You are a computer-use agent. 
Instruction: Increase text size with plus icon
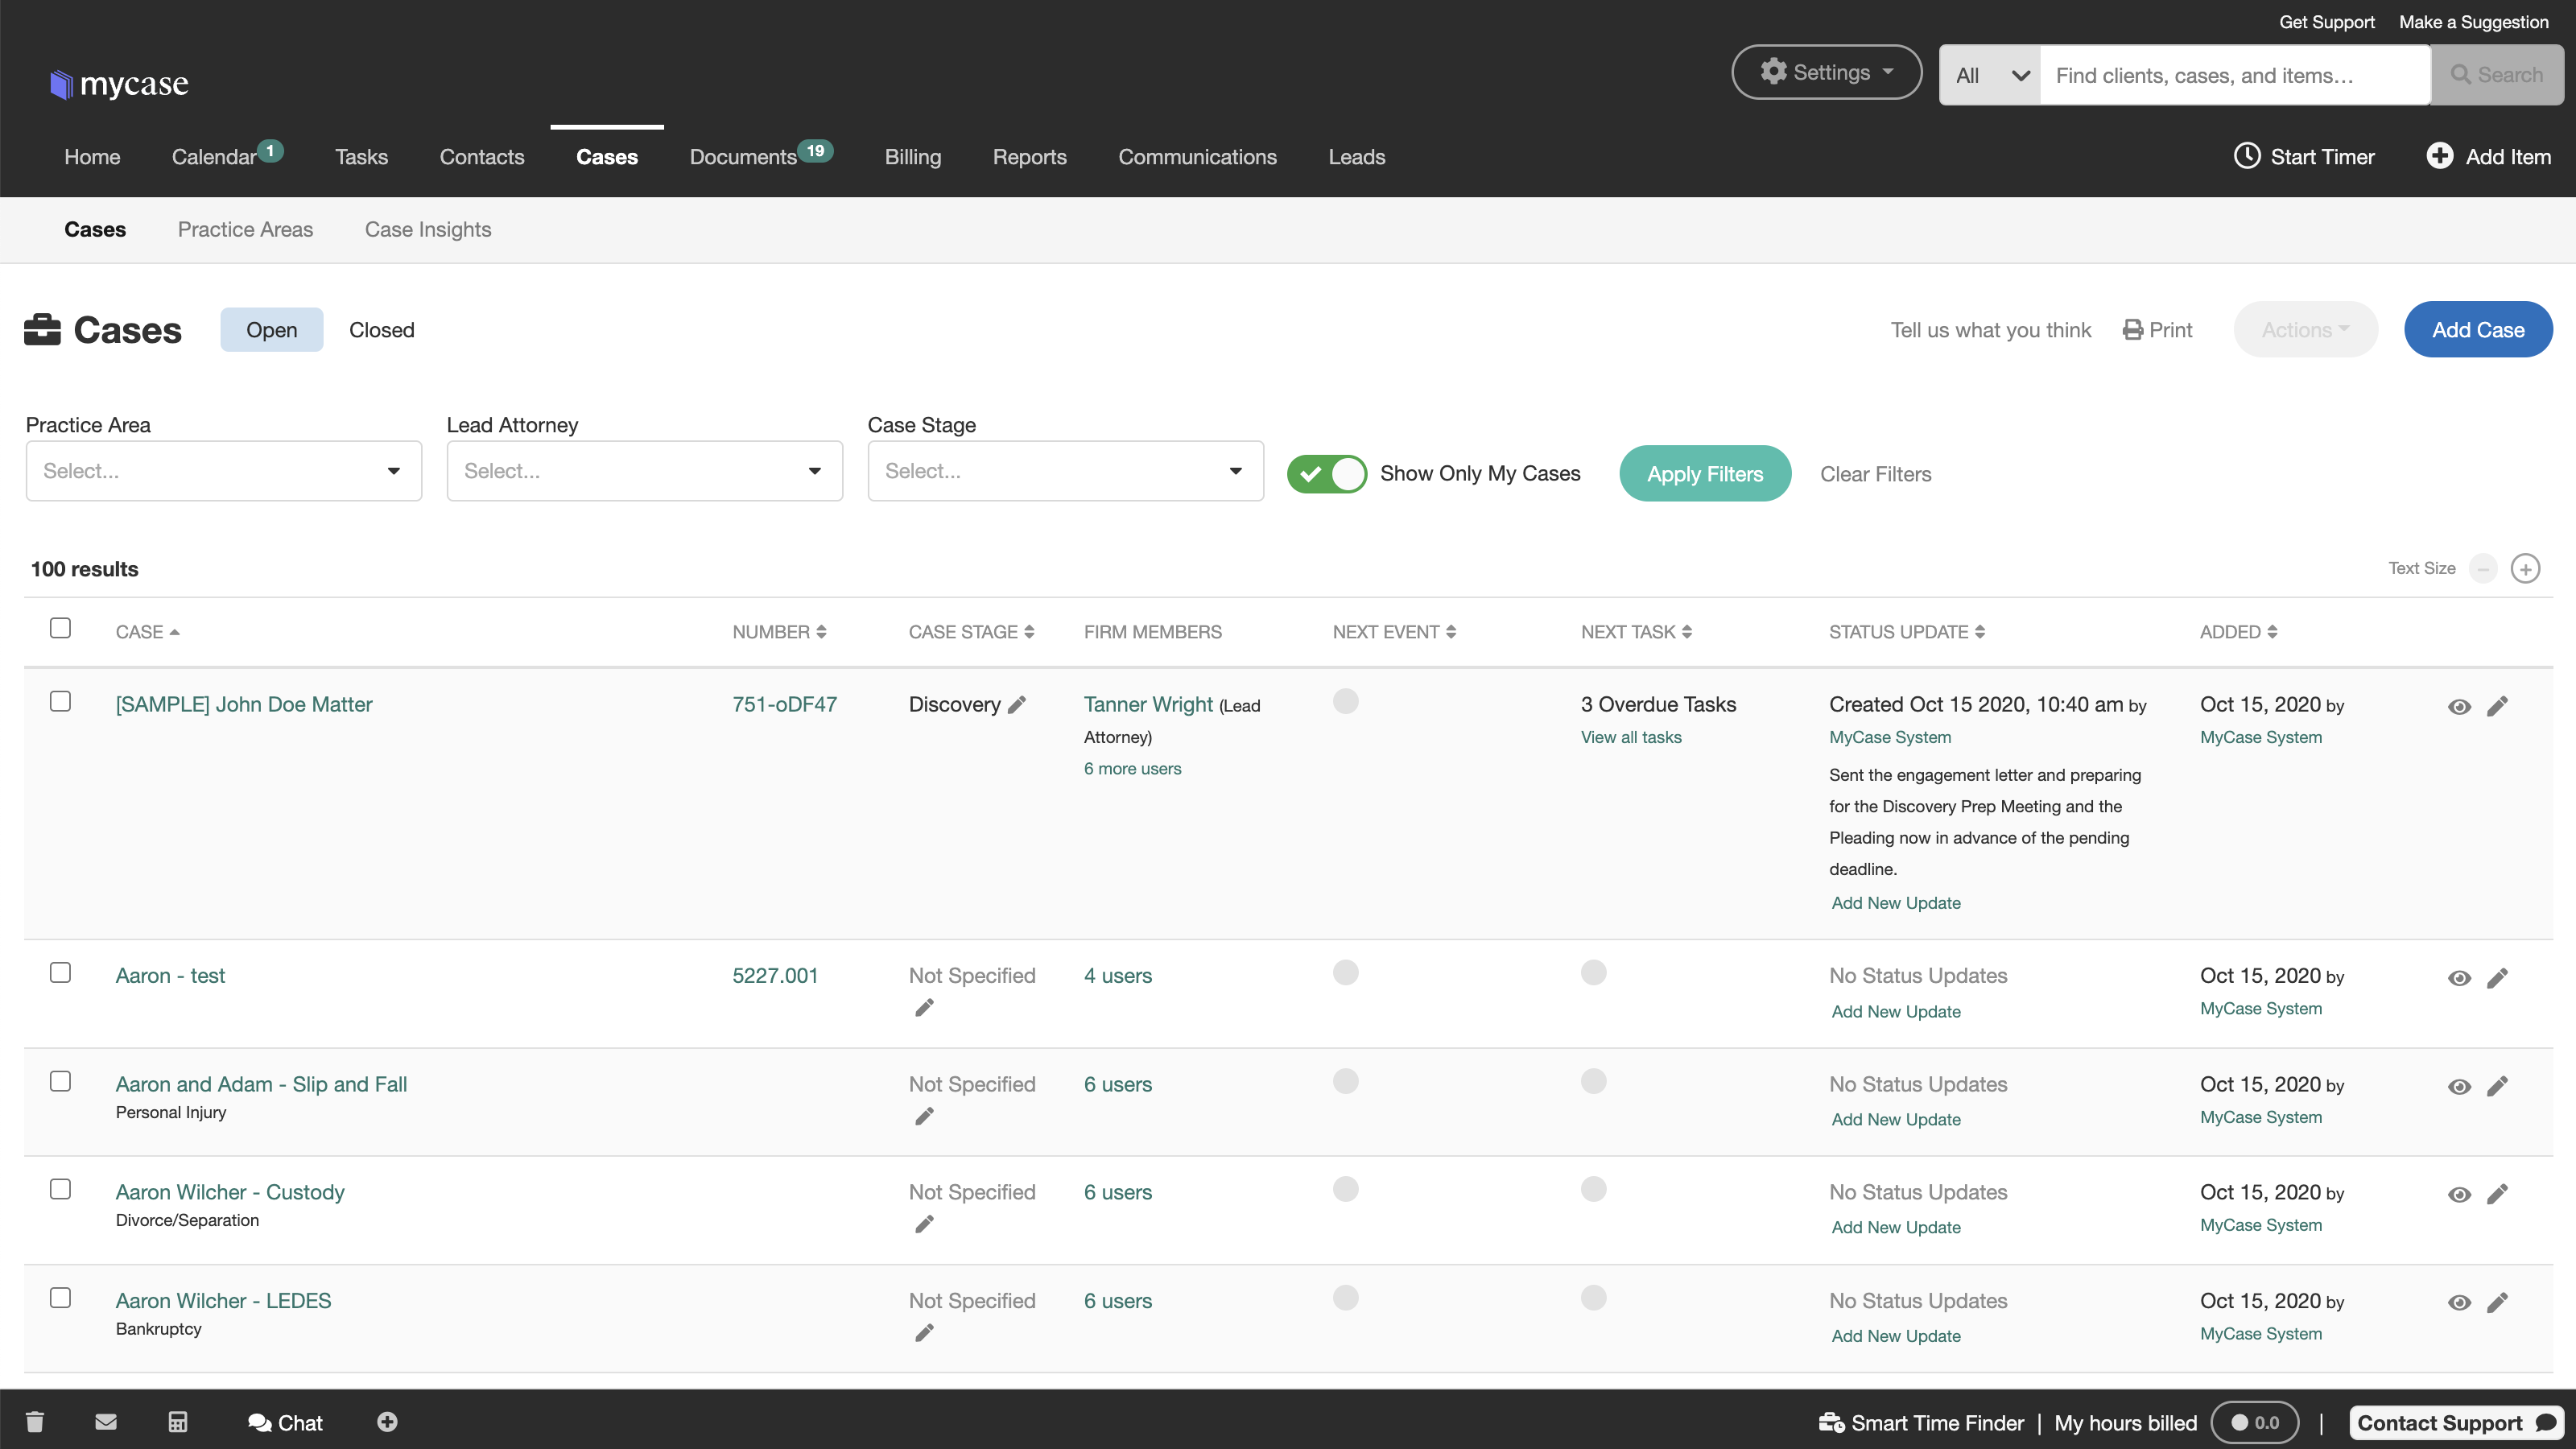(2525, 569)
